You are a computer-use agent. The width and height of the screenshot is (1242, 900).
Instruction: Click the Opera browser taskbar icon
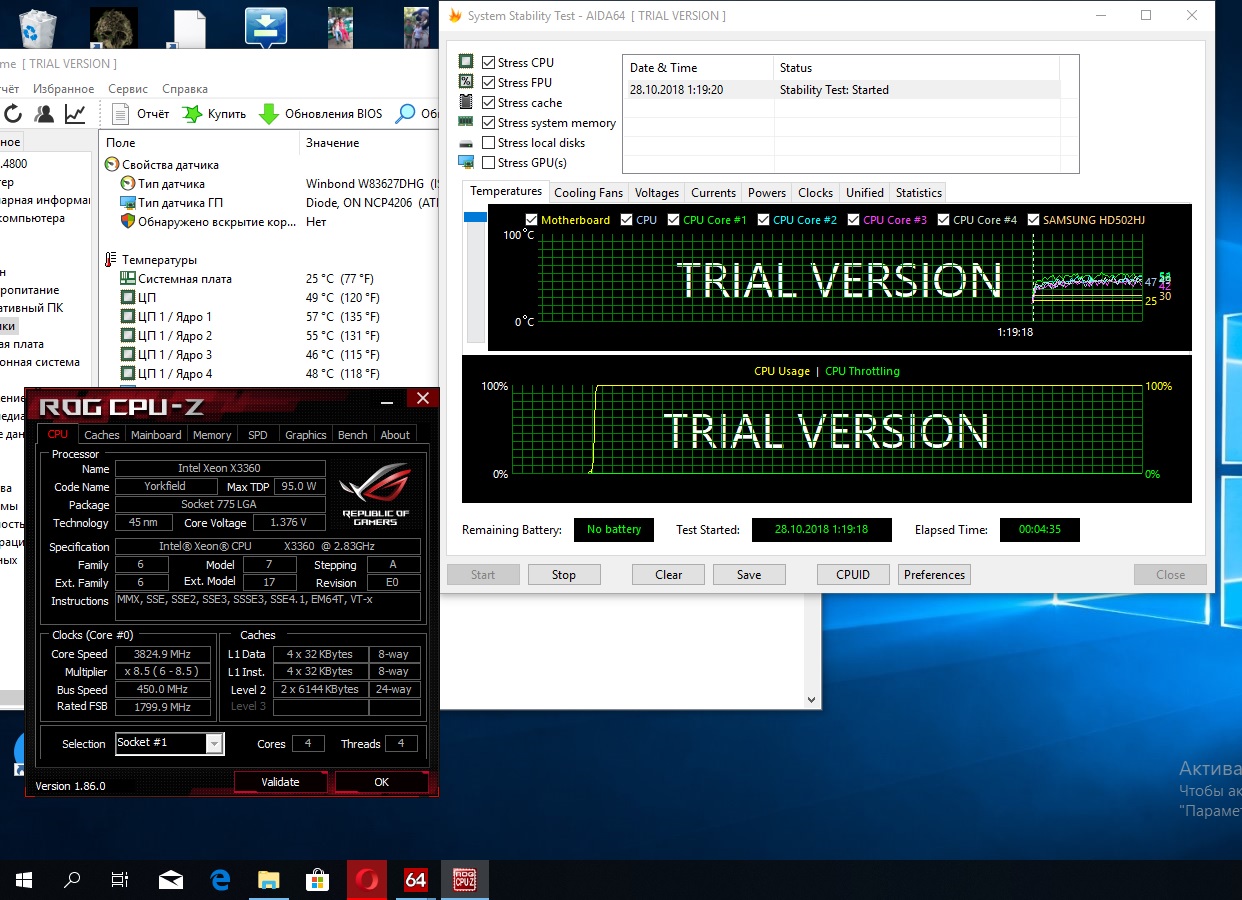coord(367,880)
